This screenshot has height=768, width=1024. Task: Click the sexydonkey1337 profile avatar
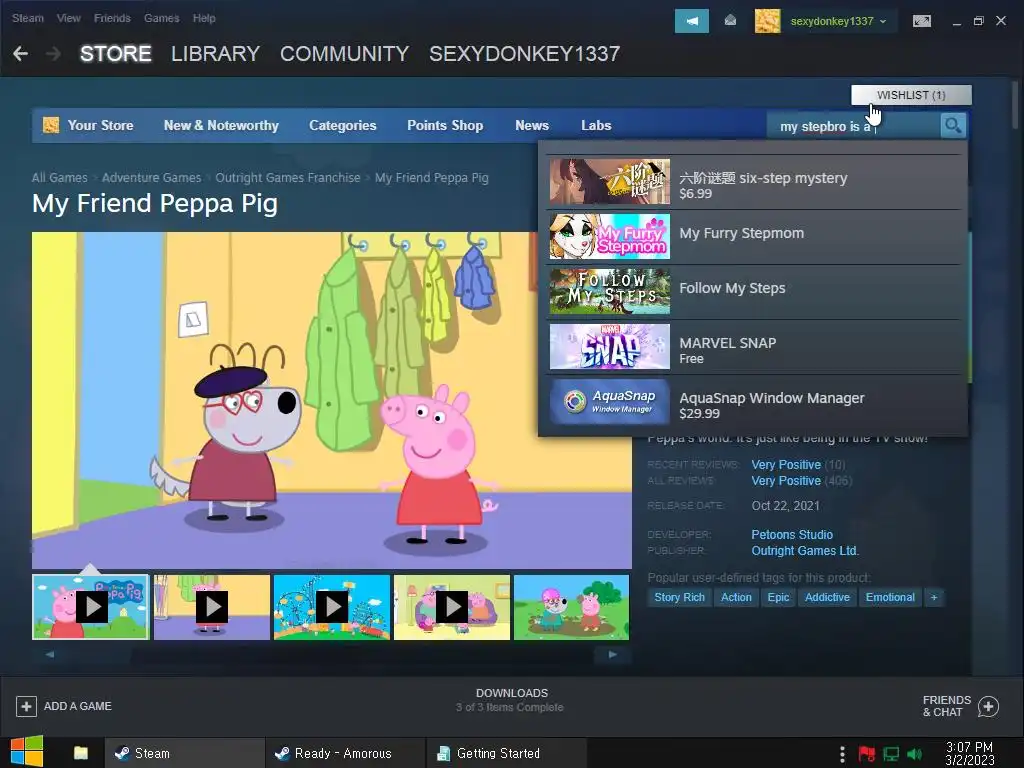(767, 21)
